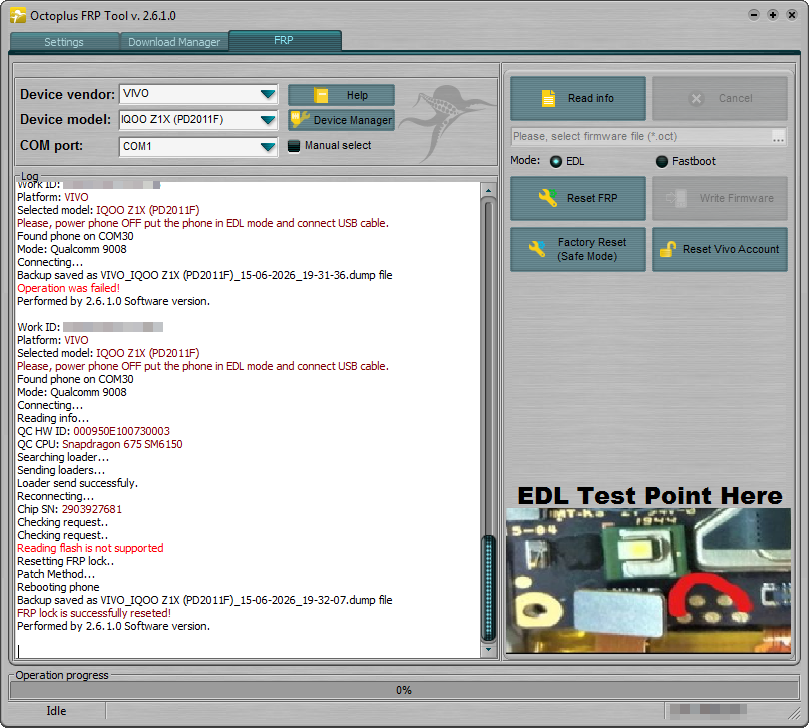Click the Operation progress bar

[404, 690]
